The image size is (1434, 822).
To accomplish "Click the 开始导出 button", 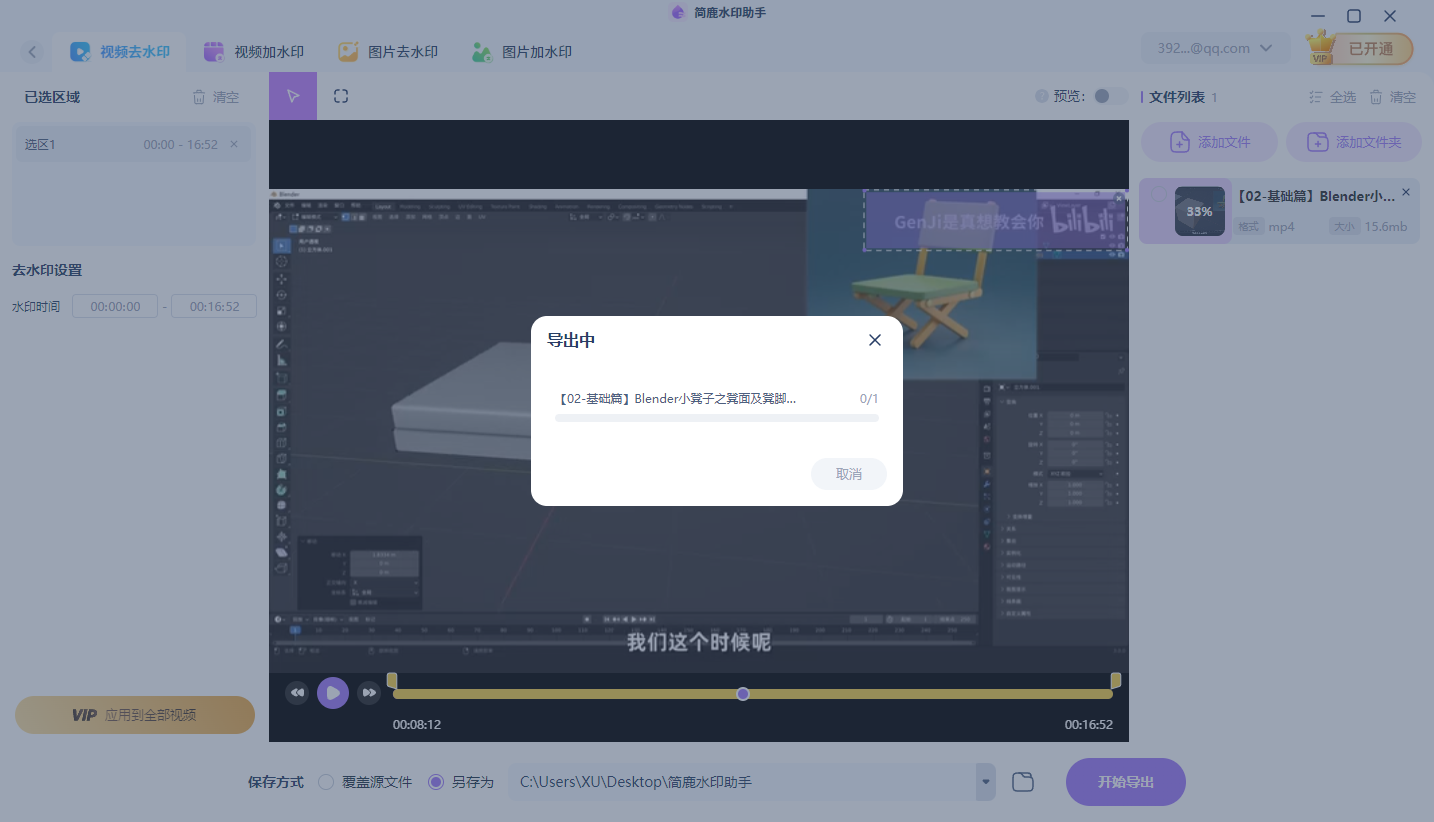I will pyautogui.click(x=1125, y=782).
